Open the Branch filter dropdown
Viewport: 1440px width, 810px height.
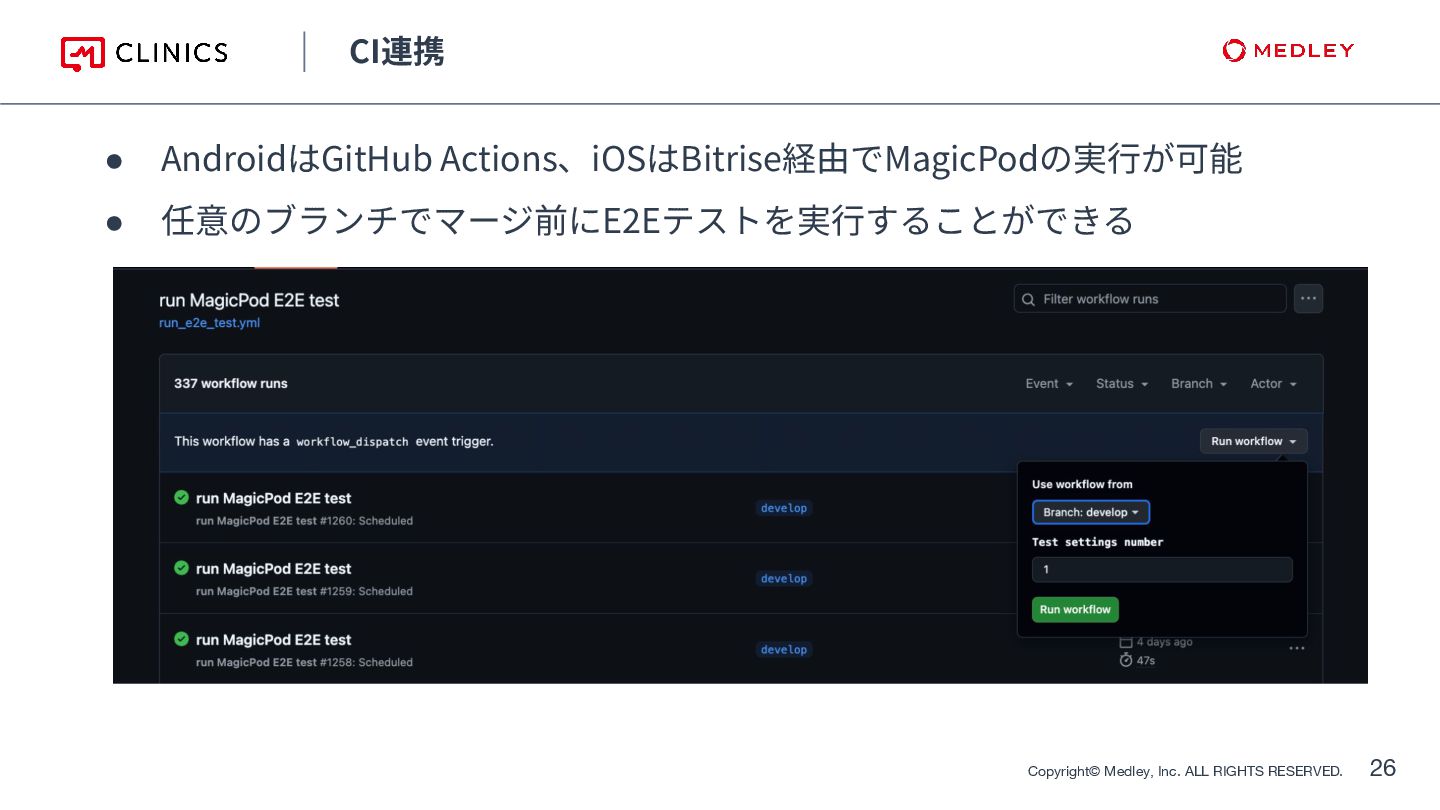click(1199, 384)
